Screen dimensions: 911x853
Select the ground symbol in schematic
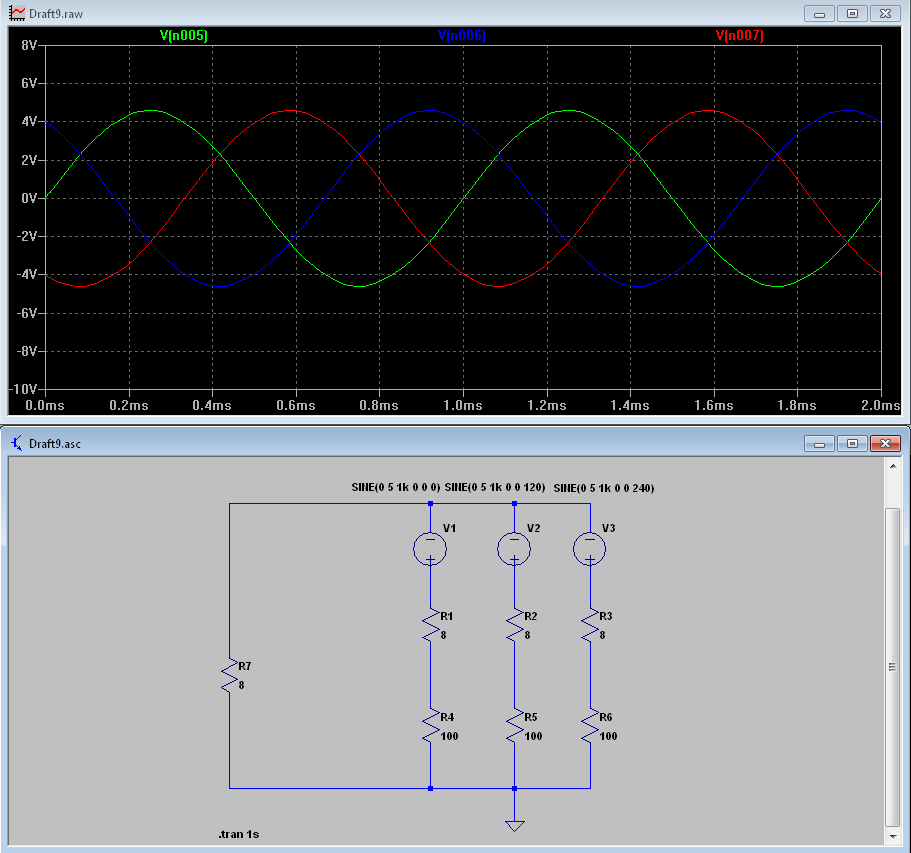(514, 824)
